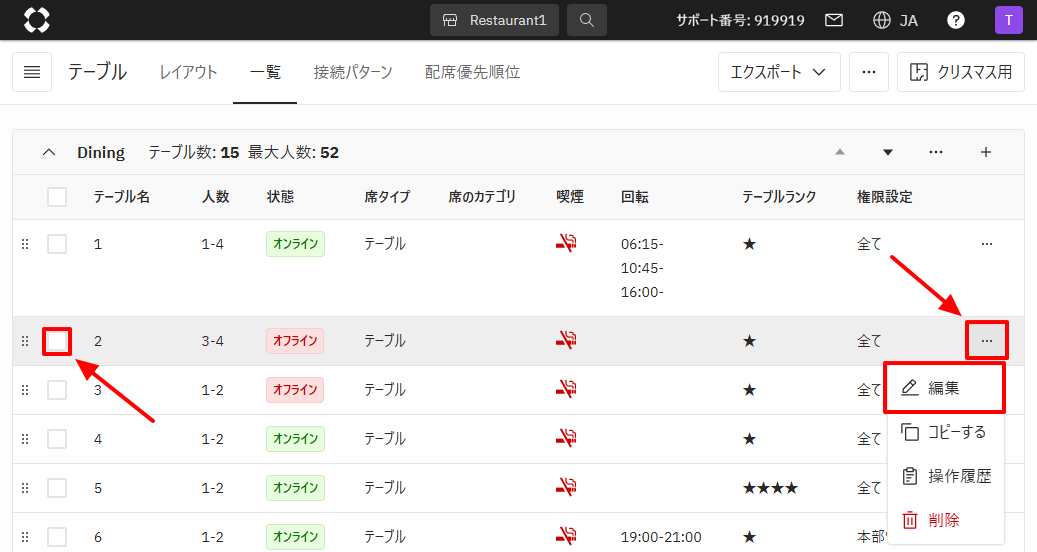
Task: Choose コピーする from the context menu
Action: [945, 432]
